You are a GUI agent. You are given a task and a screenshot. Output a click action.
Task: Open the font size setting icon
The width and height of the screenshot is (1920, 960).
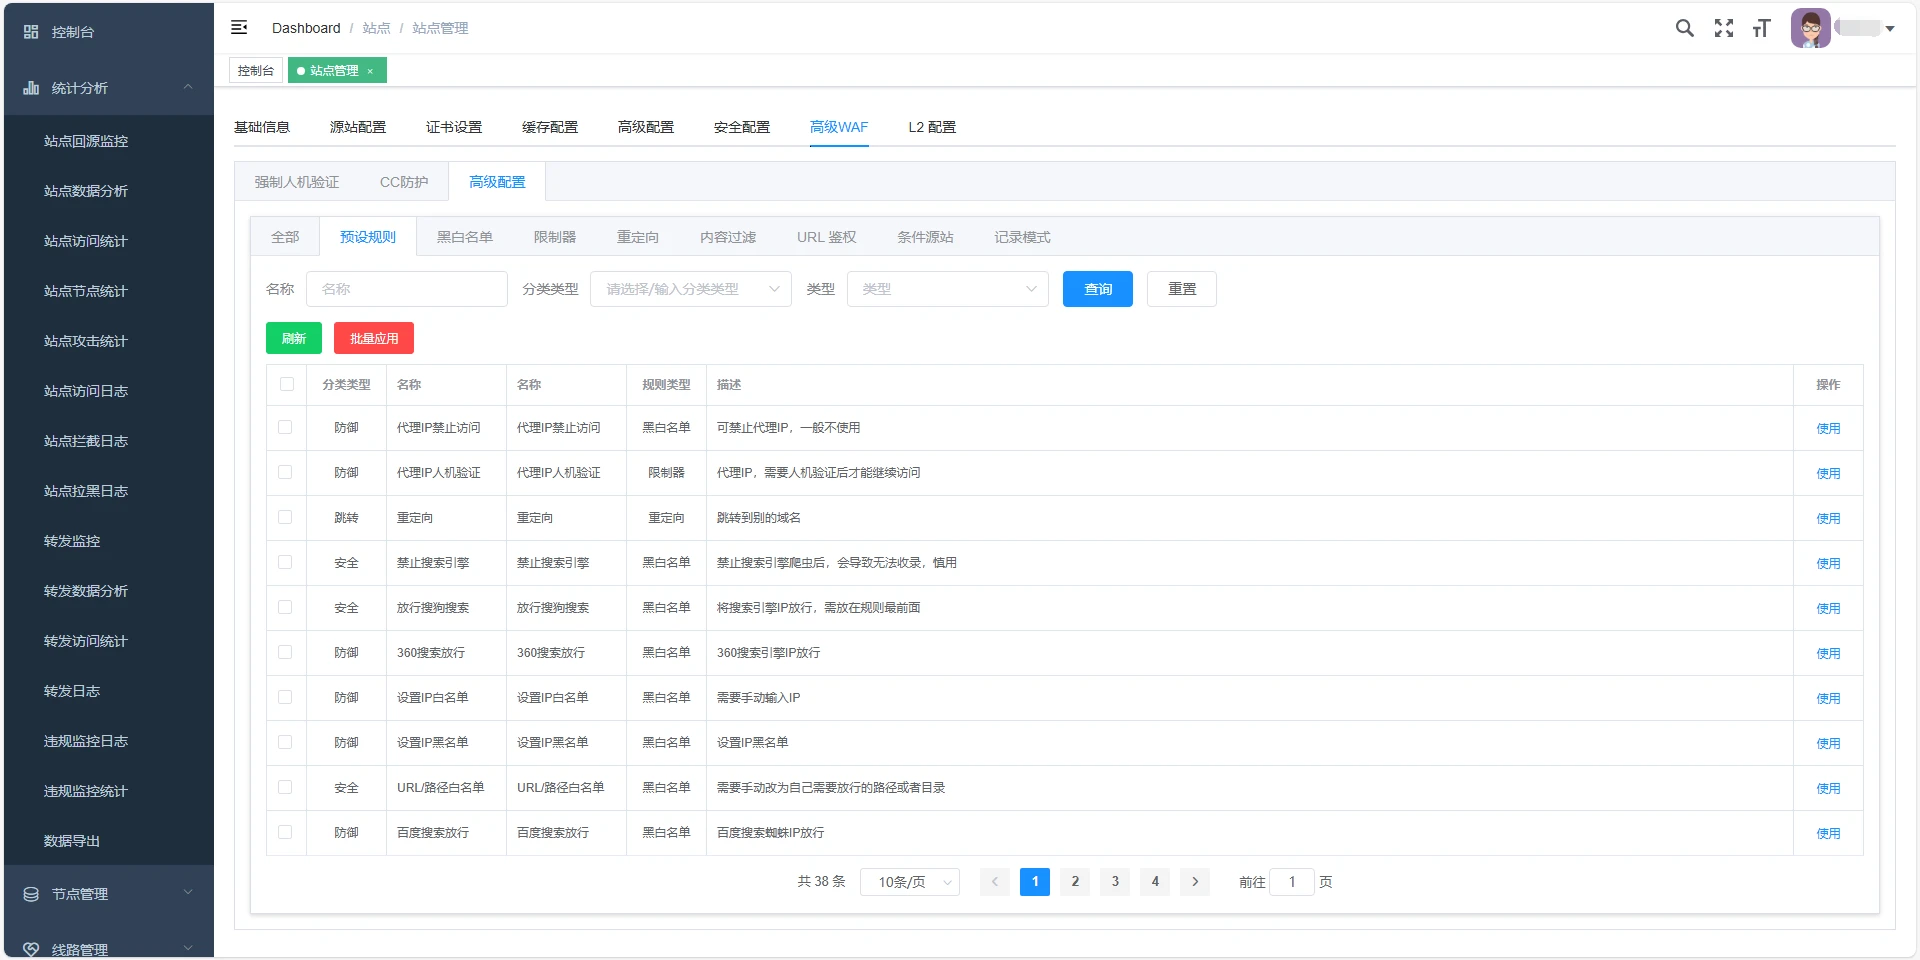point(1761,28)
